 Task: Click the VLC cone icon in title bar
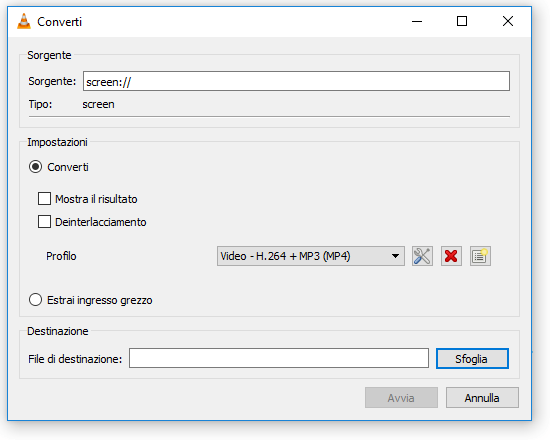coord(24,21)
